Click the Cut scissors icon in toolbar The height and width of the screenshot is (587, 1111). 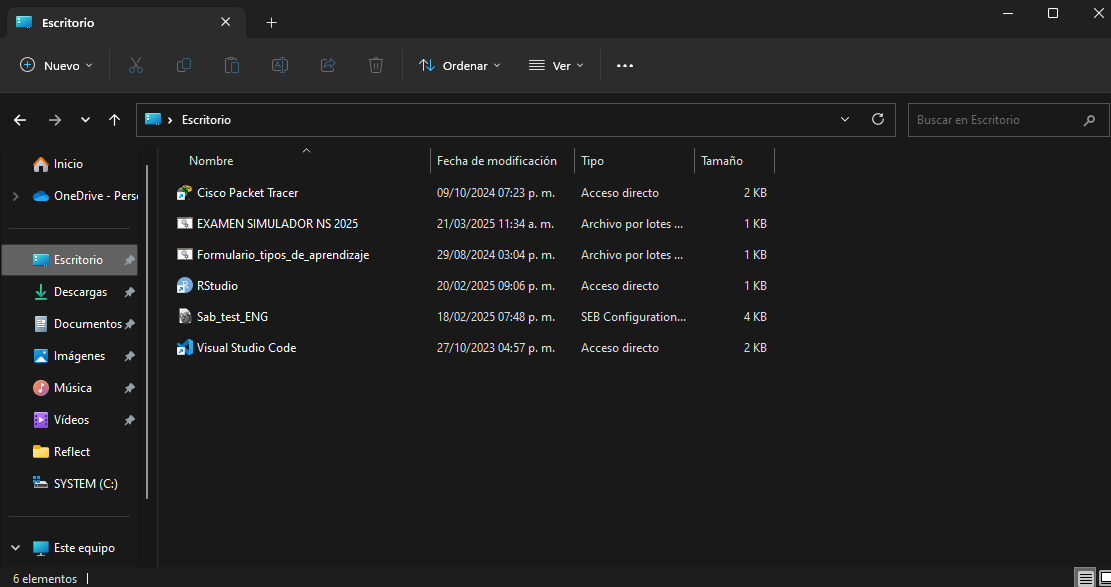pyautogui.click(x=136, y=65)
